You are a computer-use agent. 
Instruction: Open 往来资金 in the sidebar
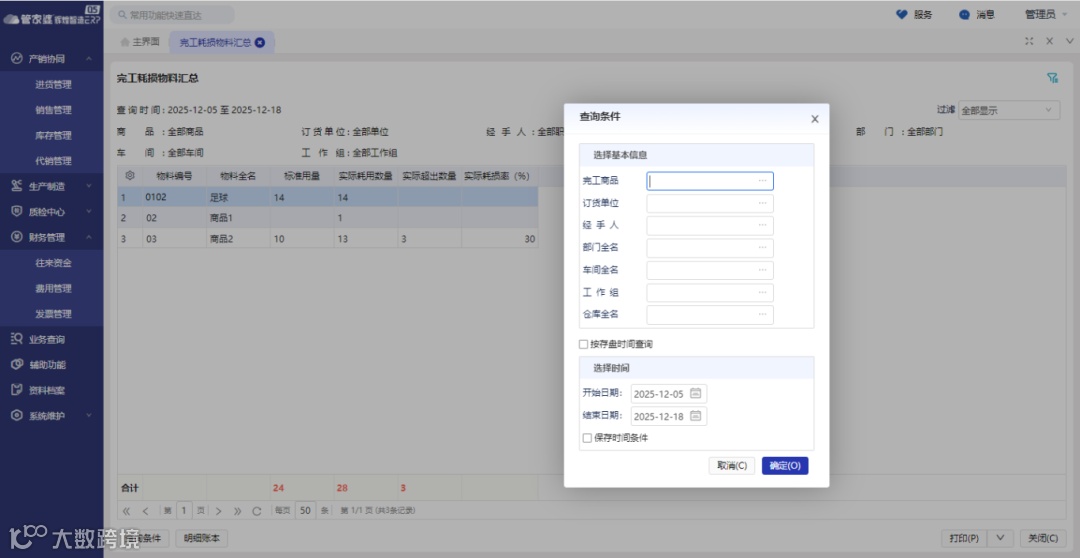53,262
